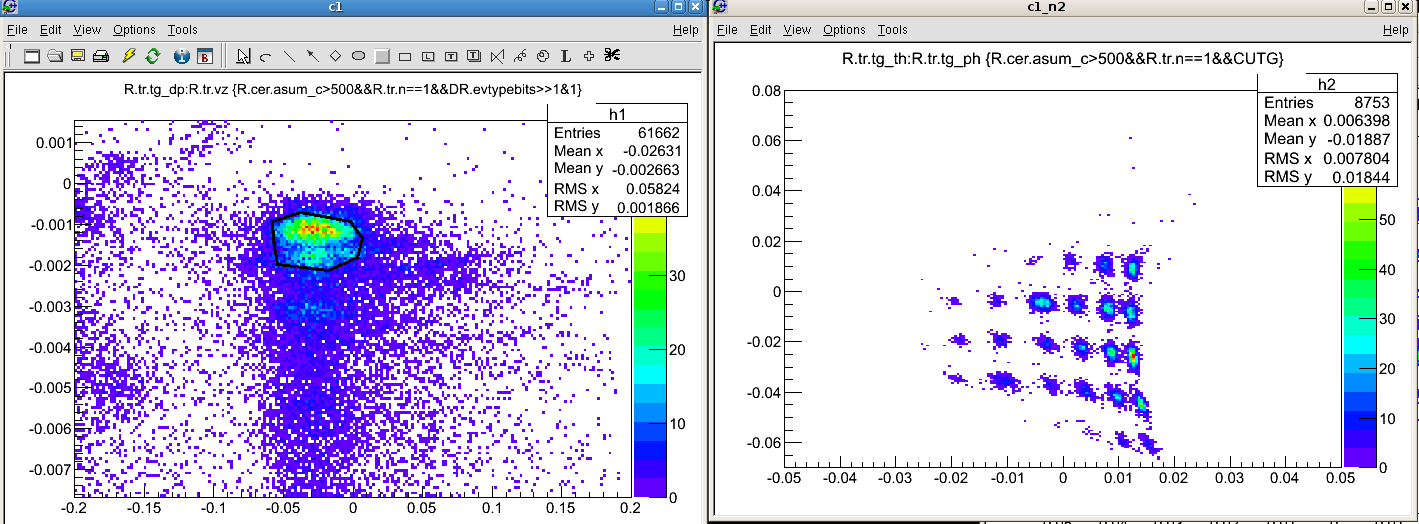Click 'Mean y -0.01887' in h2 stats
The width and height of the screenshot is (1419, 524).
coord(1327,139)
